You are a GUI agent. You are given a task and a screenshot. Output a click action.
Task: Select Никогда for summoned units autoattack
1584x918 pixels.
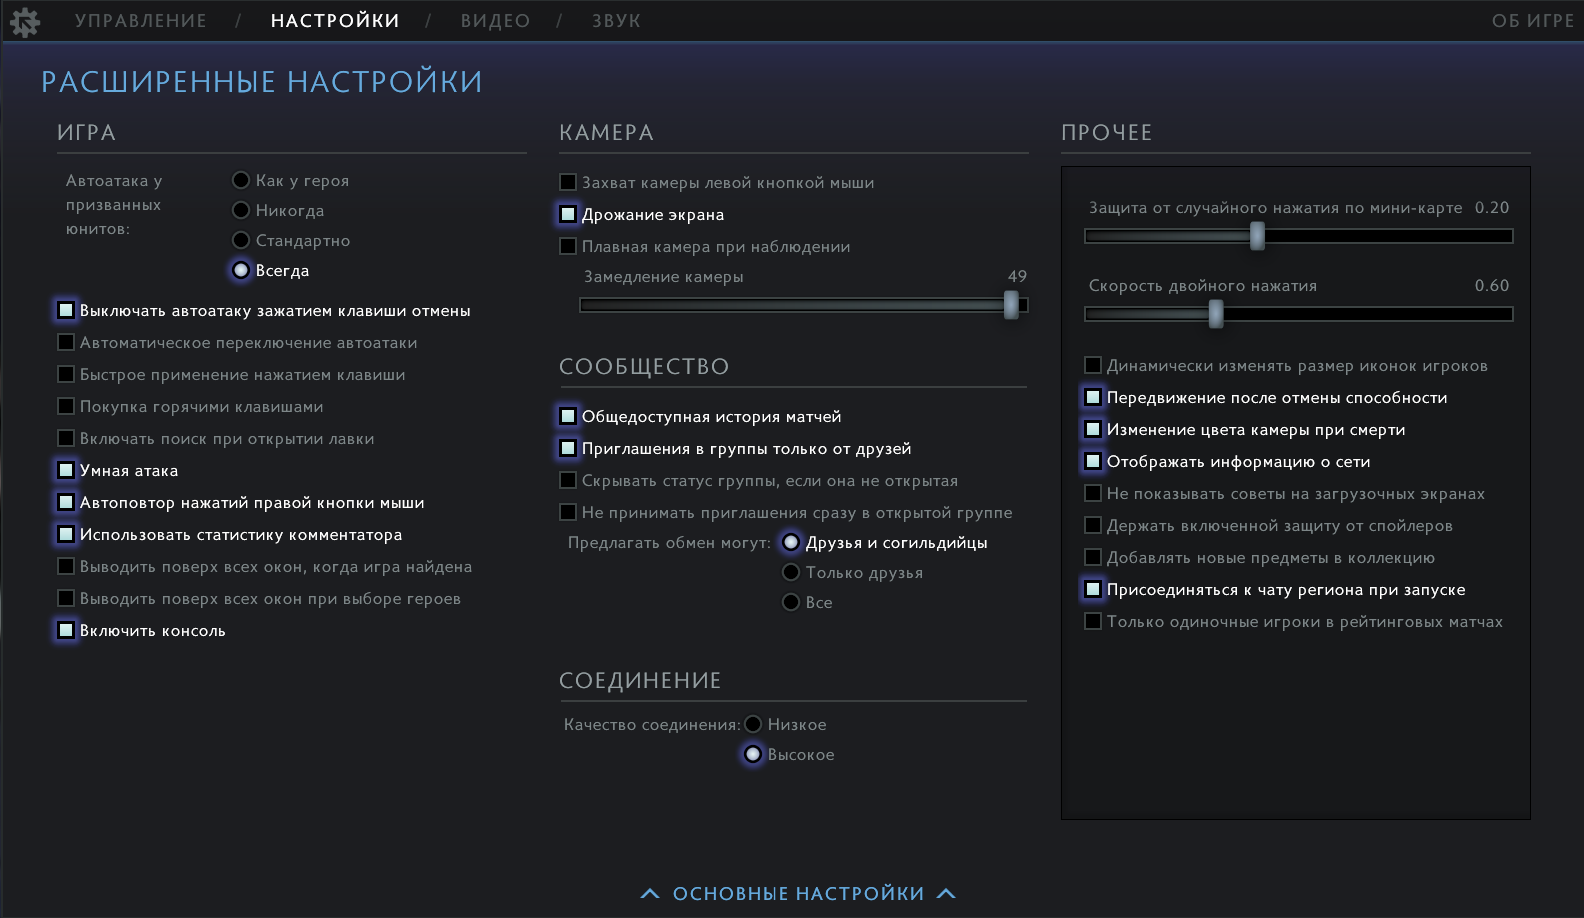pos(241,210)
